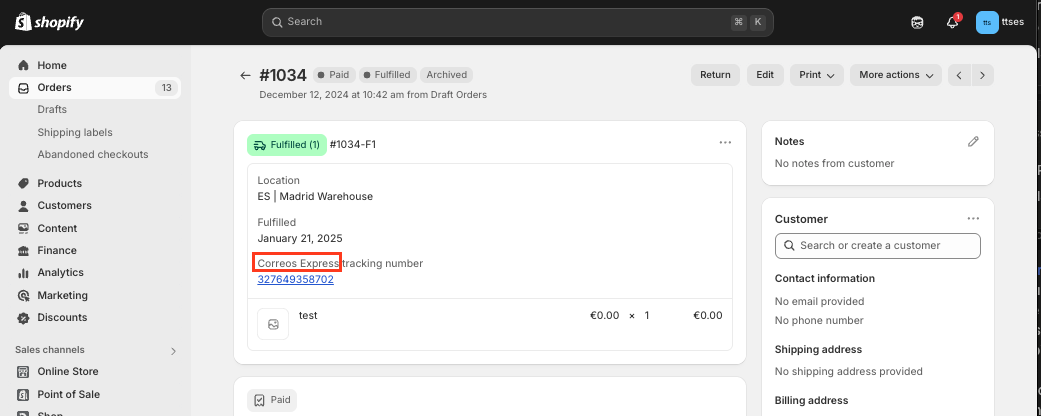Click ES | Madrid Warehouse location text
Screen dimensions: 1041x416
coord(315,196)
